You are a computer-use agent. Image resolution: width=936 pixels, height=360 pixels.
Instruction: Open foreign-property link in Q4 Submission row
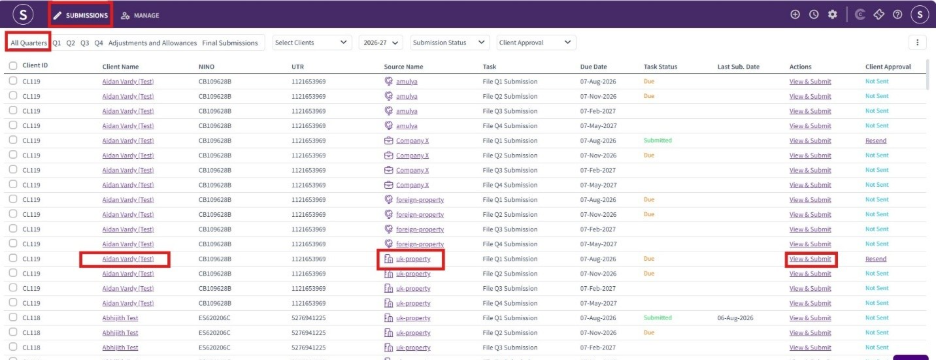pyautogui.click(x=420, y=244)
